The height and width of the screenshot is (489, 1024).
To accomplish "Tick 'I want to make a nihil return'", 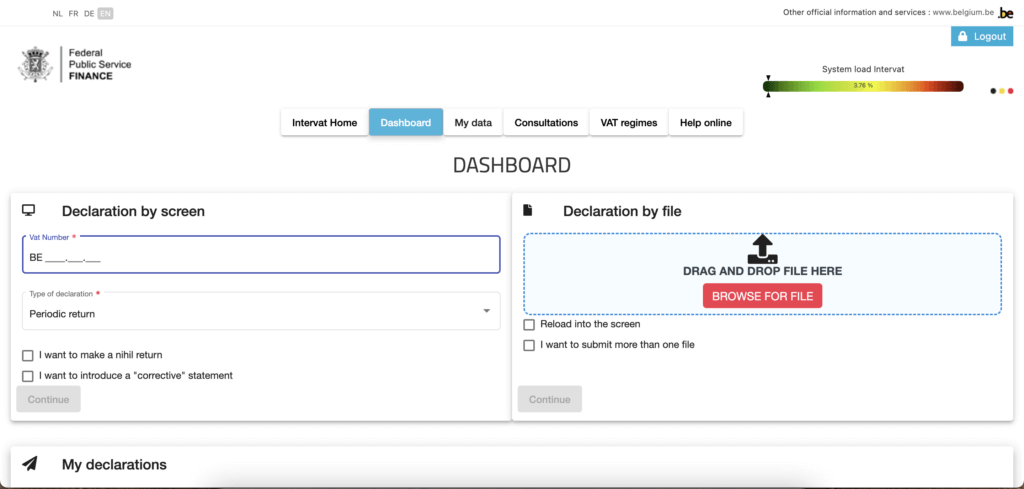I will (x=27, y=356).
